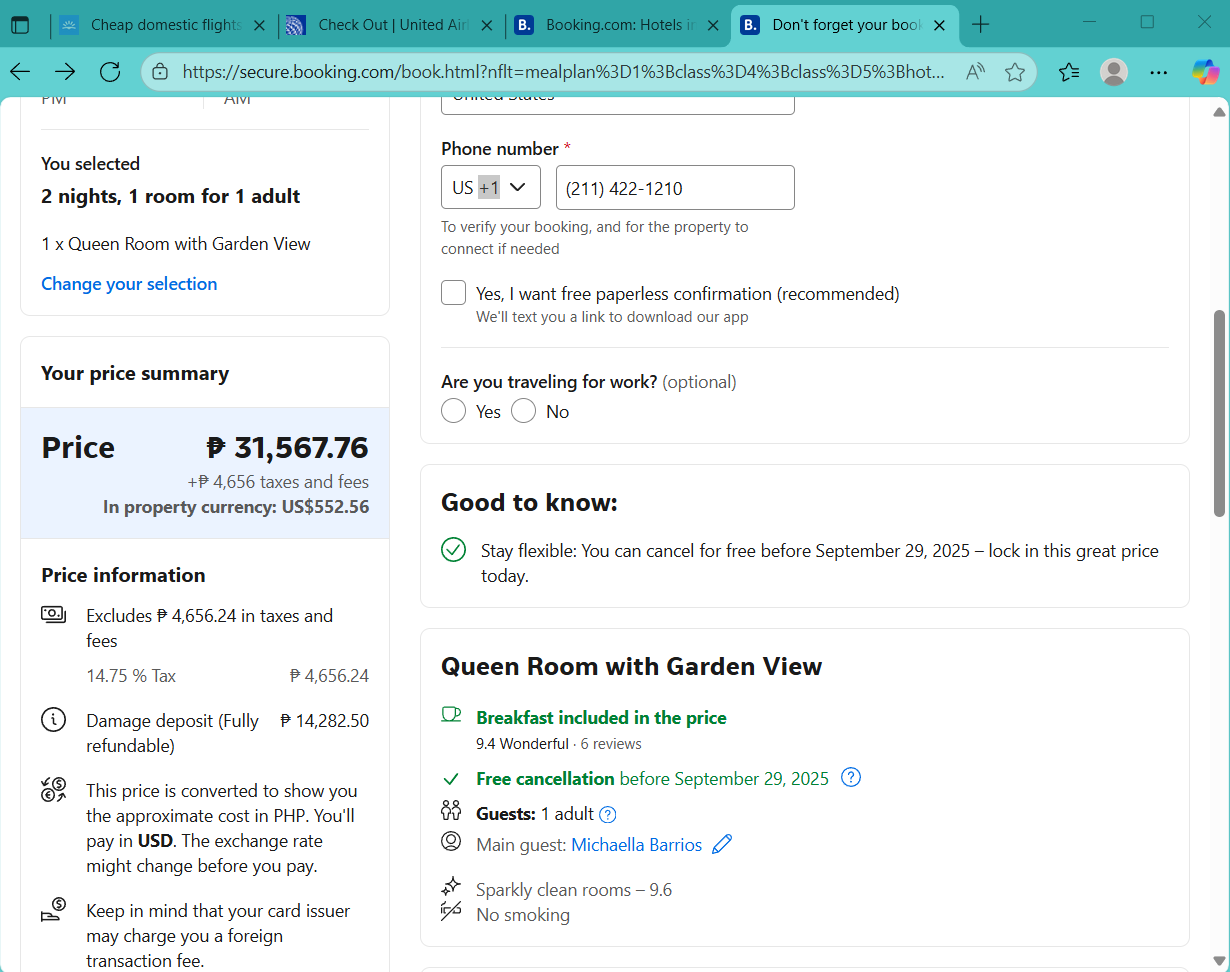
Task: Open the browser profile avatar icon
Action: tap(1113, 72)
